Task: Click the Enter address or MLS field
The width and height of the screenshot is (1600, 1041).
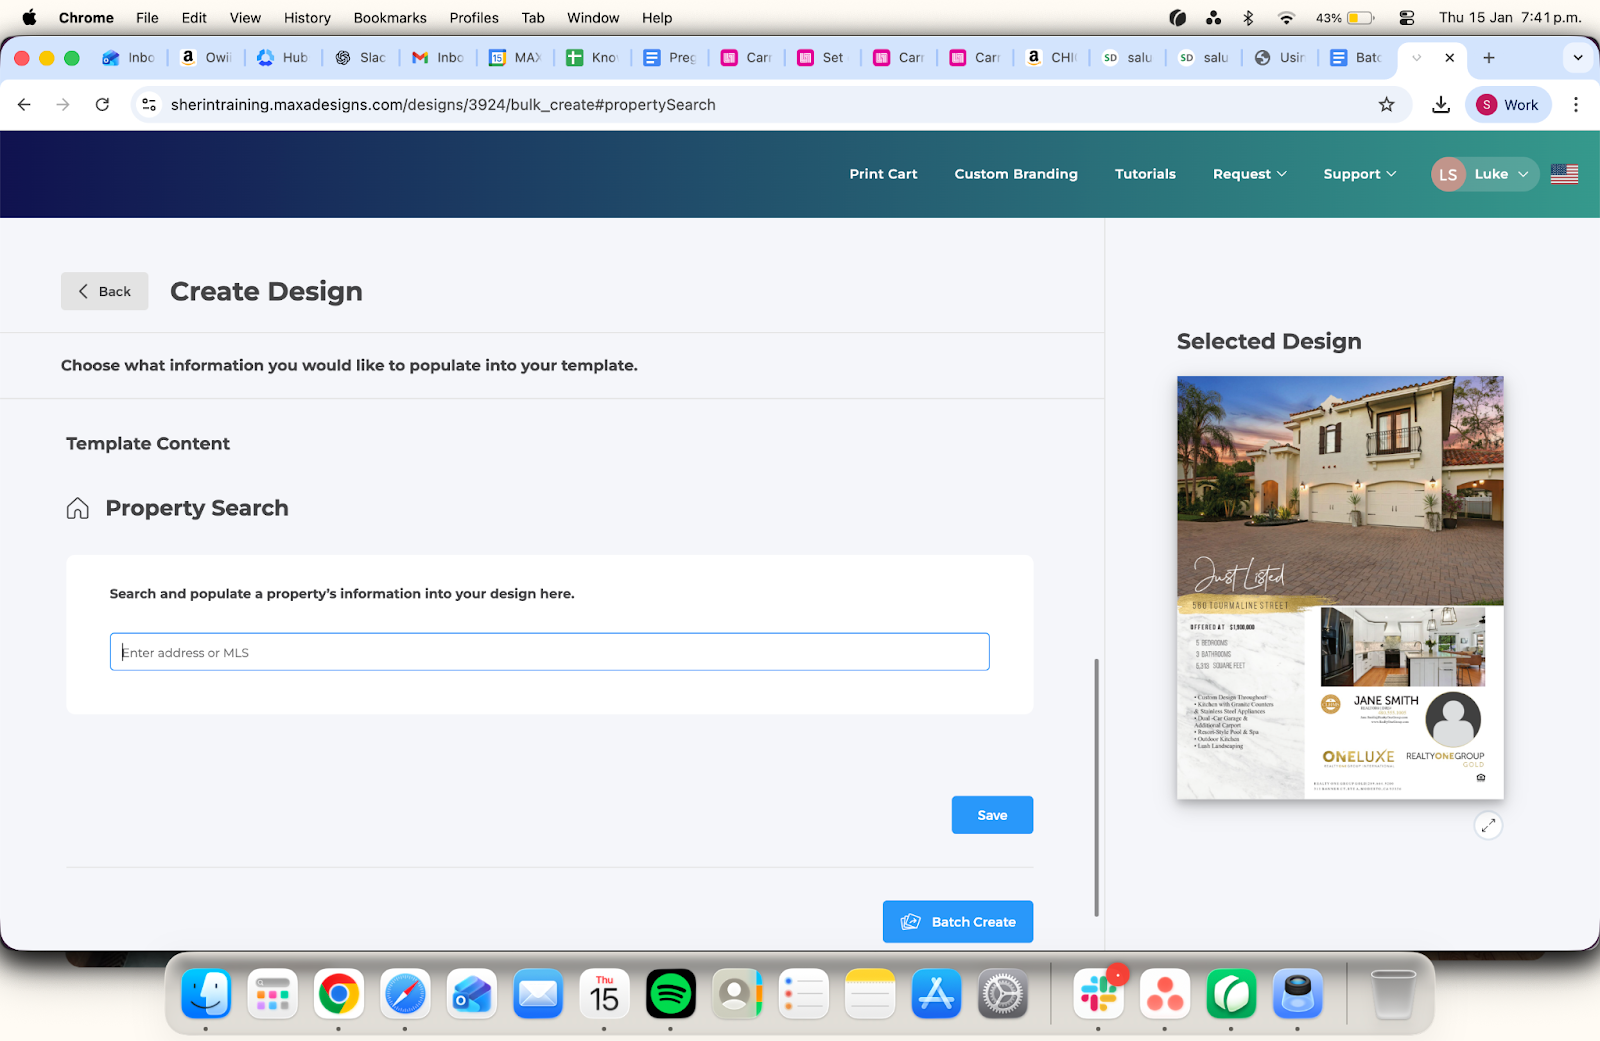Action: click(549, 652)
